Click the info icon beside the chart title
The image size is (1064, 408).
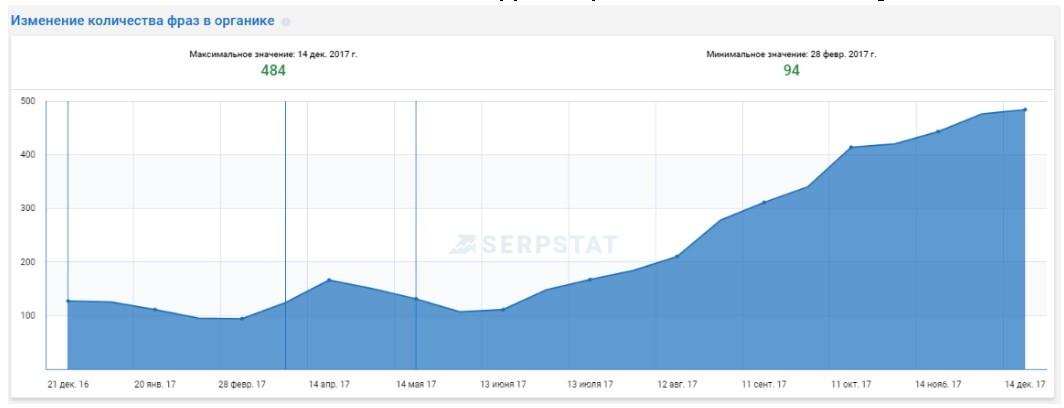(x=287, y=22)
